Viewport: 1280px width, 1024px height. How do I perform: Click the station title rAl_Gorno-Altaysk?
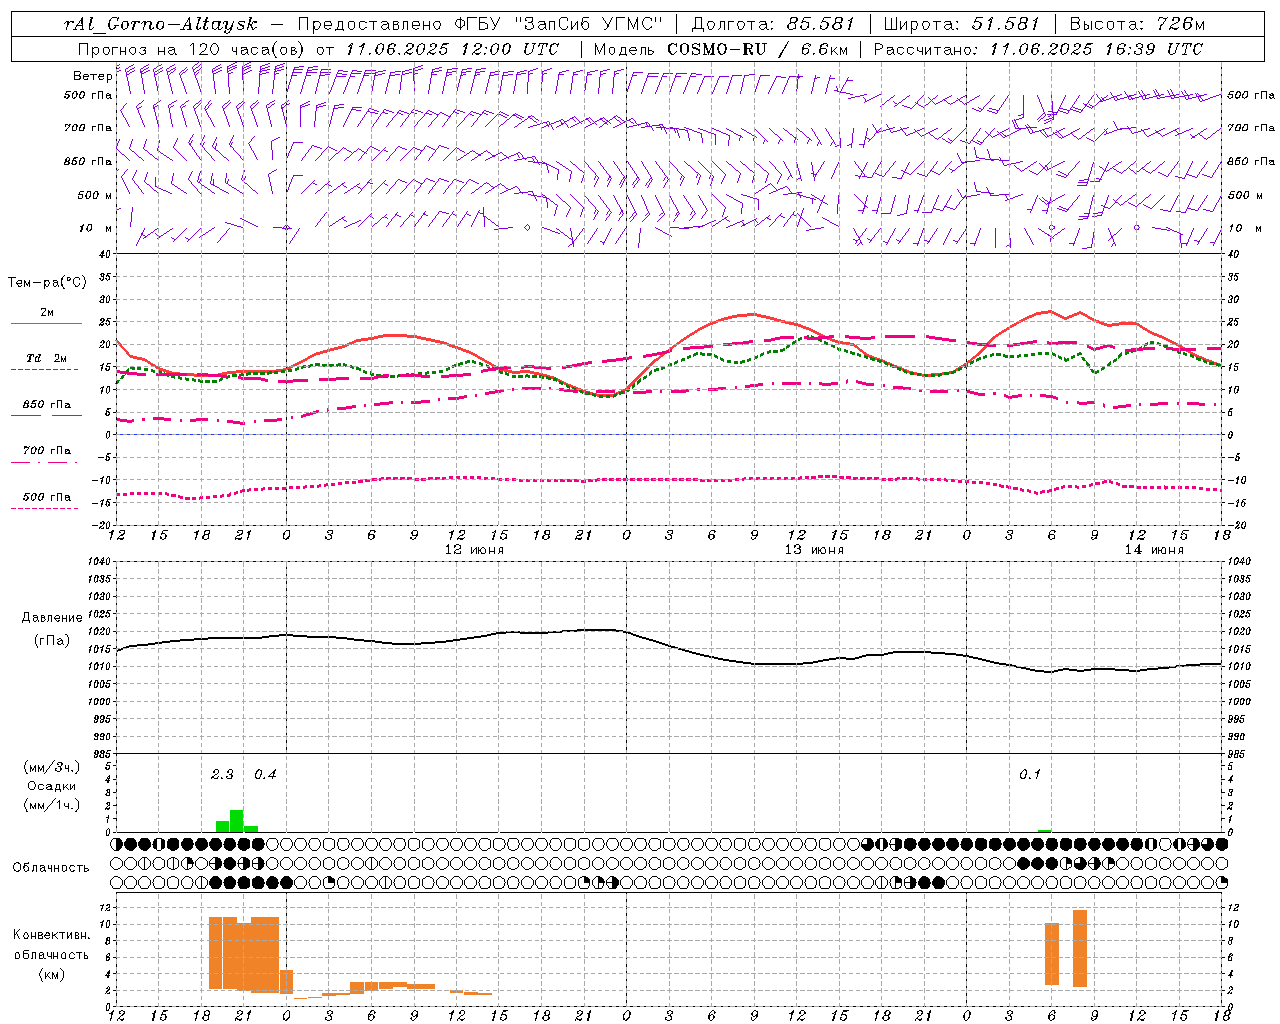point(161,24)
